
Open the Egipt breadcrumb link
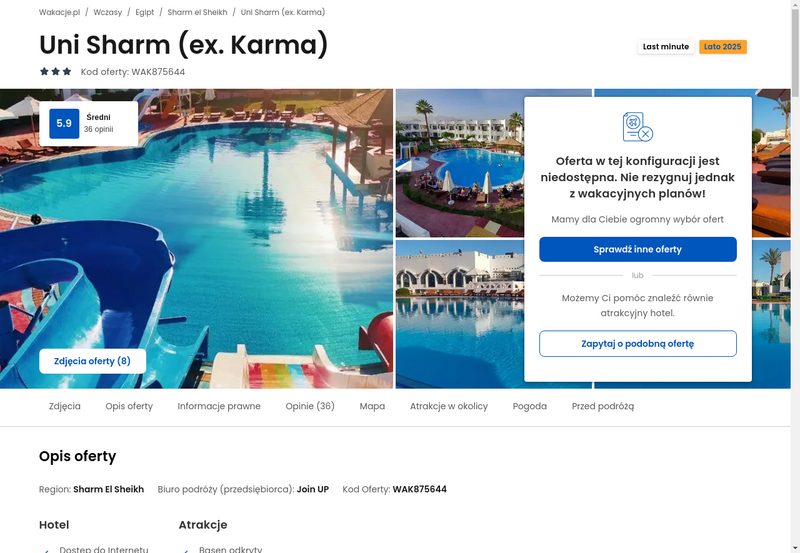[144, 12]
